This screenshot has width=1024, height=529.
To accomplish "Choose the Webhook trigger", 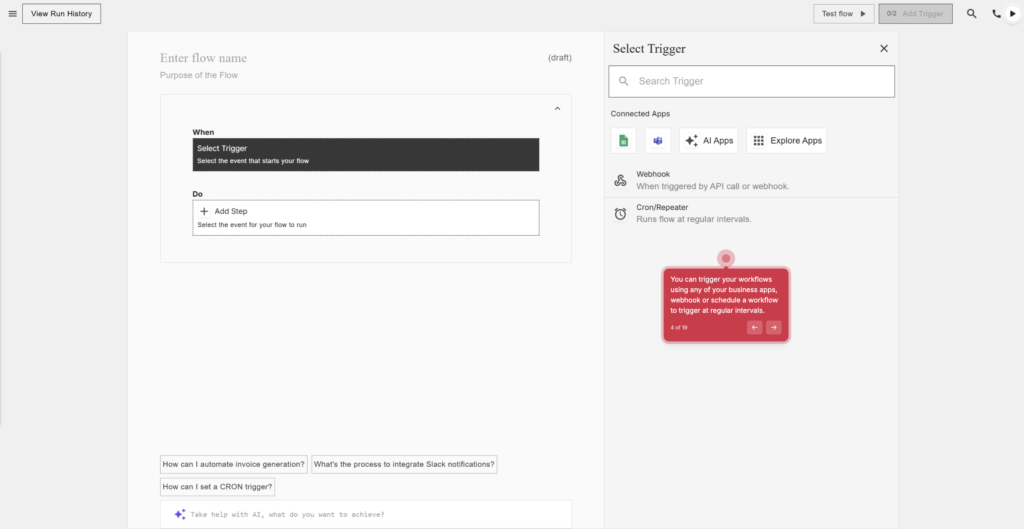I will [x=752, y=180].
